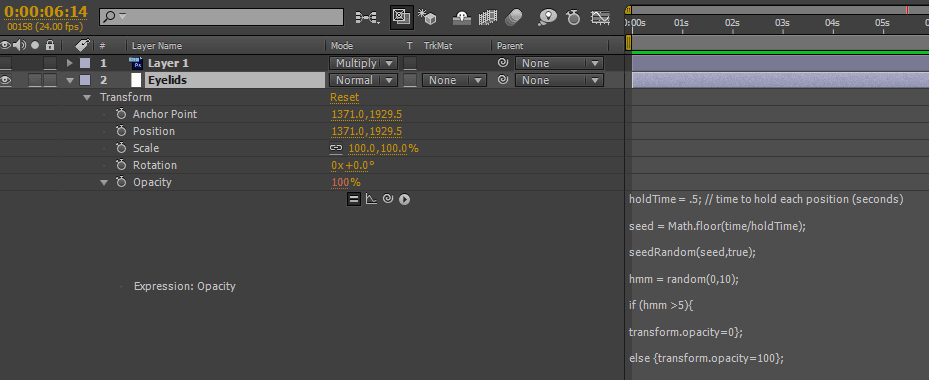Viewport: 929px width, 380px height.
Task: Toggle Anchor Point stopwatch
Action: pos(121,114)
